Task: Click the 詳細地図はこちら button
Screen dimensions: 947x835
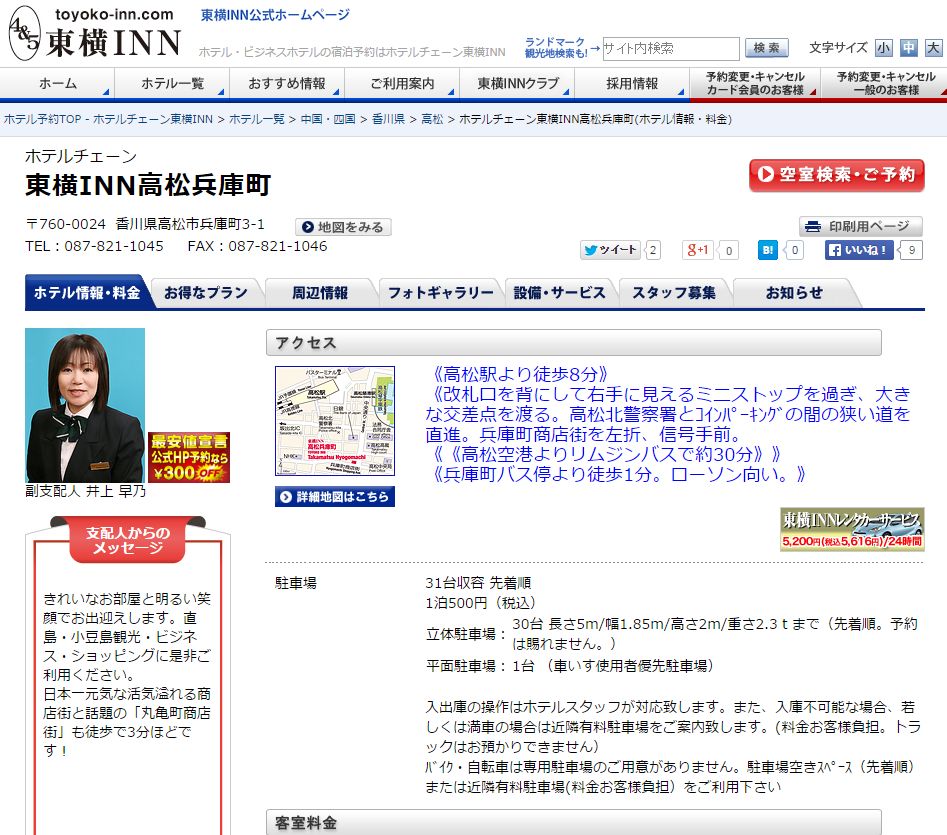Action: click(x=335, y=496)
